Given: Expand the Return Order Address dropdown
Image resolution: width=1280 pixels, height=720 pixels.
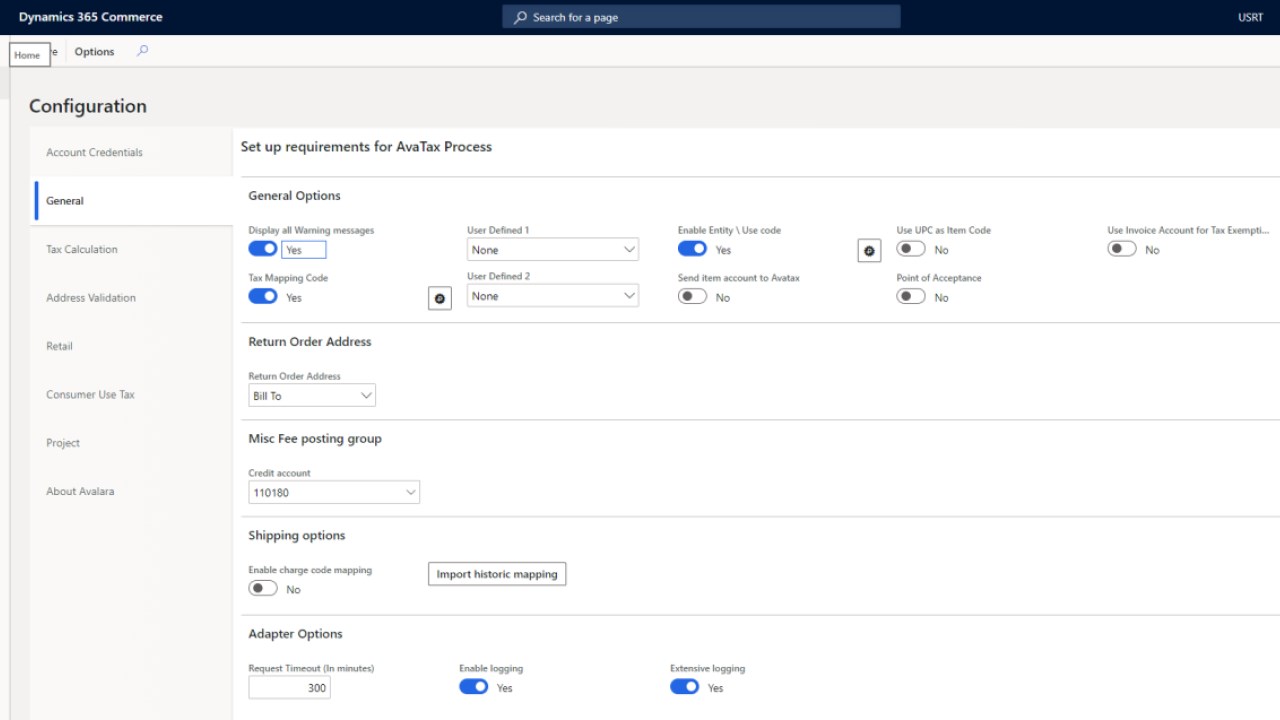Looking at the screenshot, I should click(312, 395).
